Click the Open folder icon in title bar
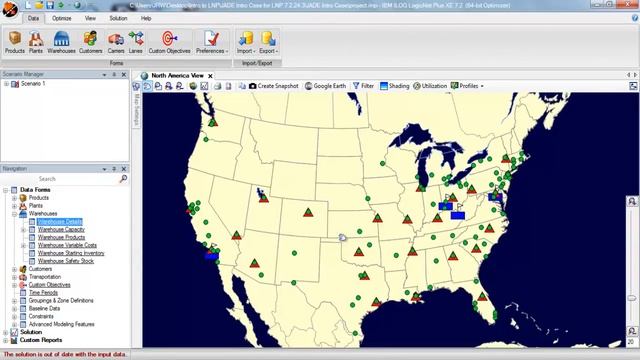 [x=39, y=5]
